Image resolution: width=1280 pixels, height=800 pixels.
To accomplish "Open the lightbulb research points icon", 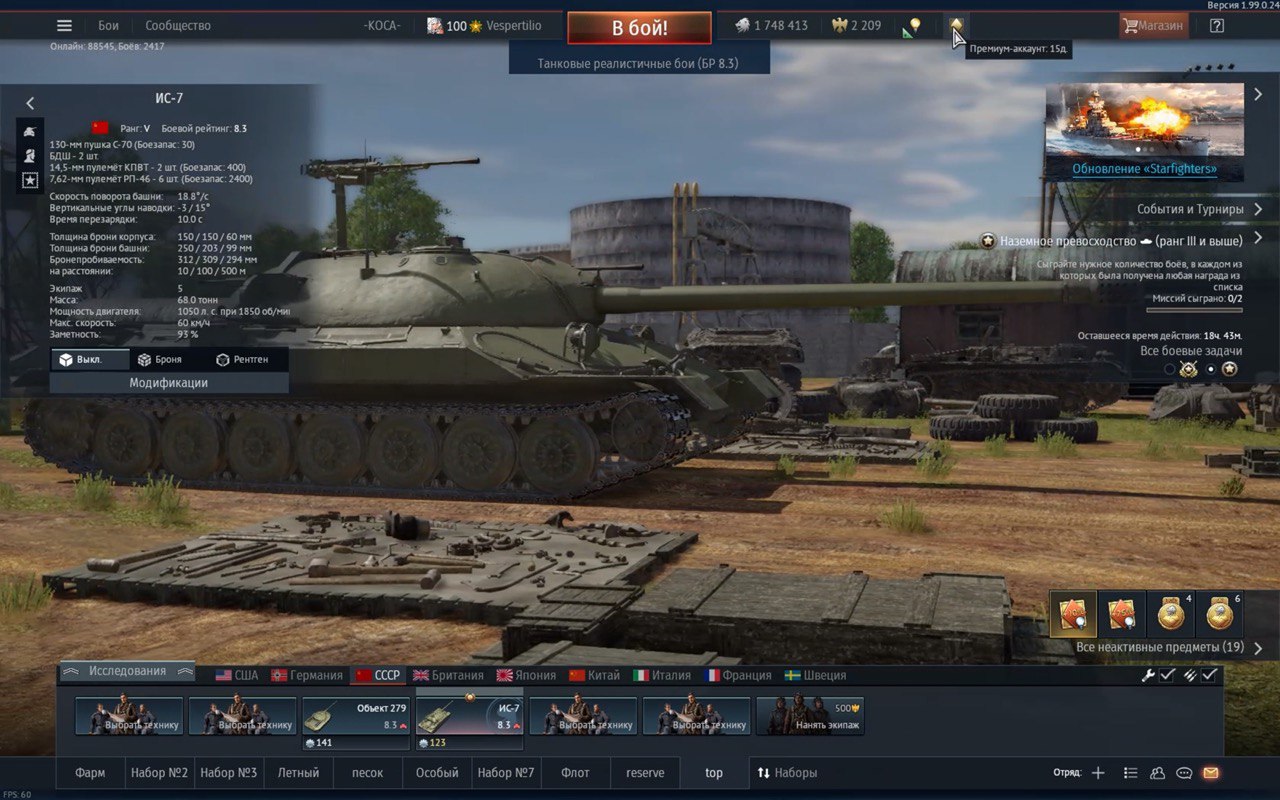I will coord(911,27).
